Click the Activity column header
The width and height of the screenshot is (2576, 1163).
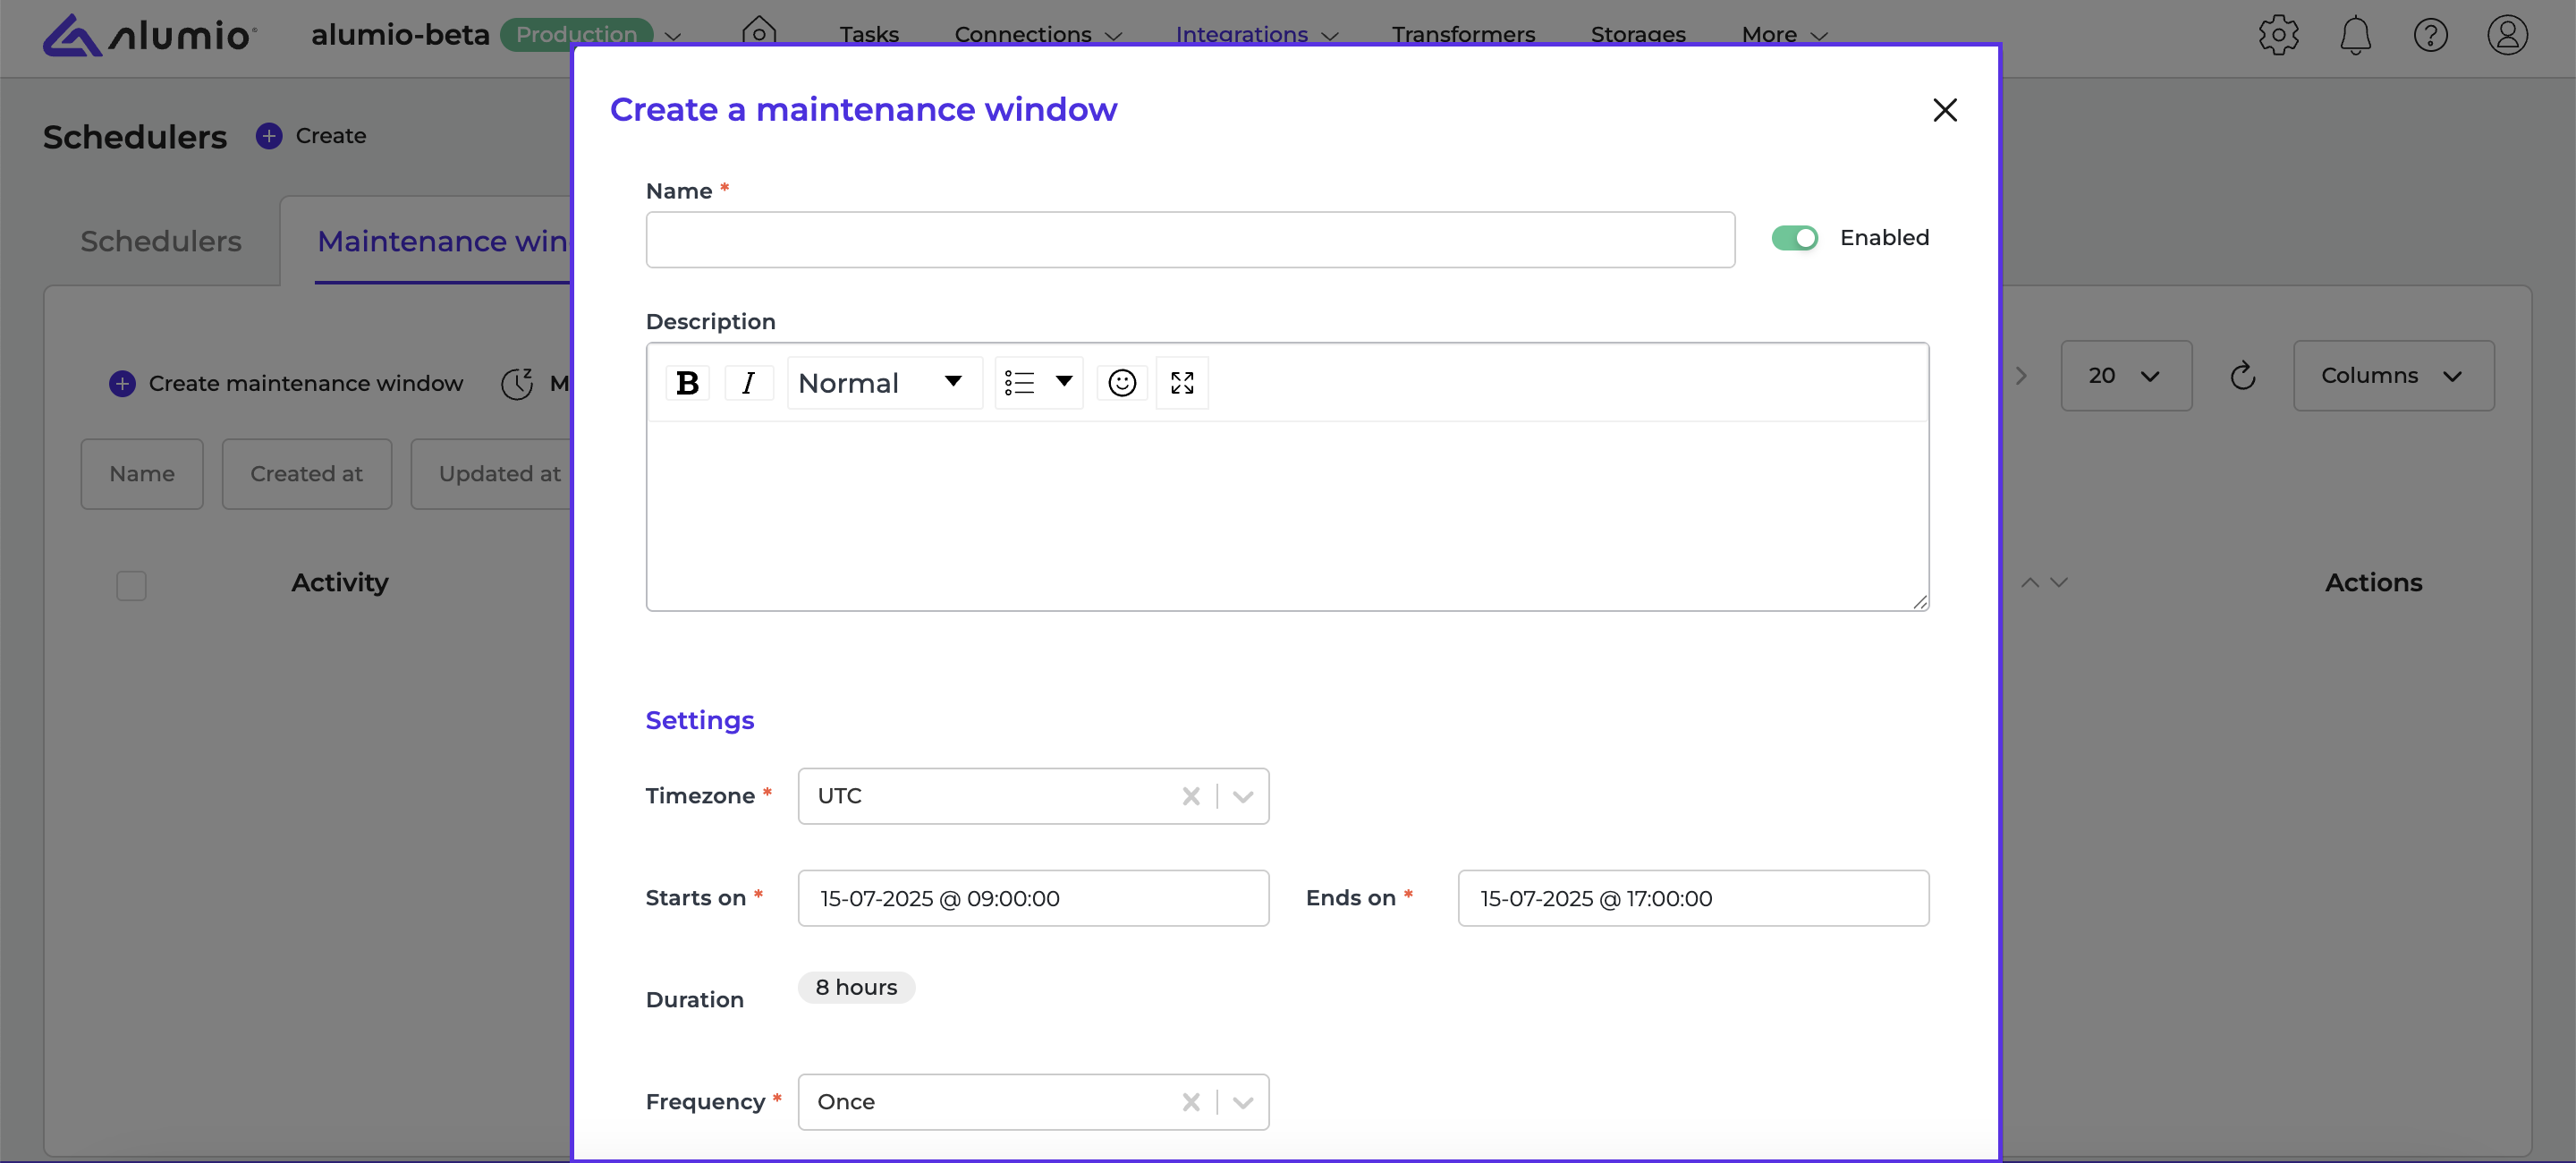(x=340, y=582)
